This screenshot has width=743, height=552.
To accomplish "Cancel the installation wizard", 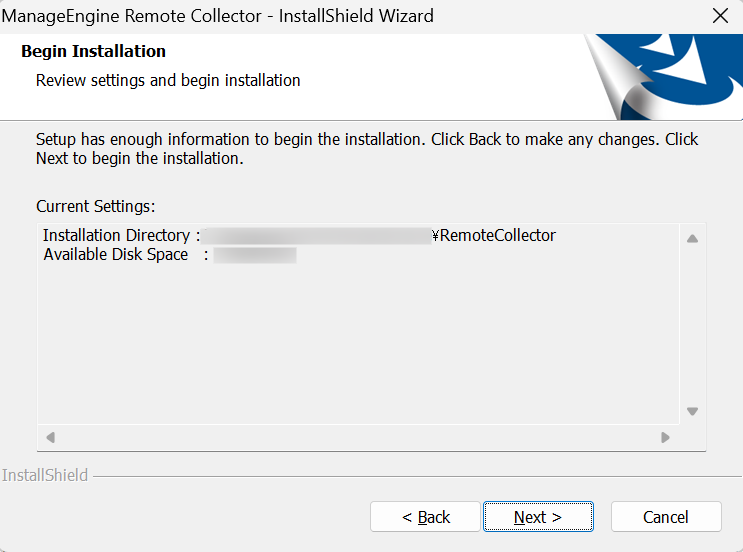I will pyautogui.click(x=666, y=516).
